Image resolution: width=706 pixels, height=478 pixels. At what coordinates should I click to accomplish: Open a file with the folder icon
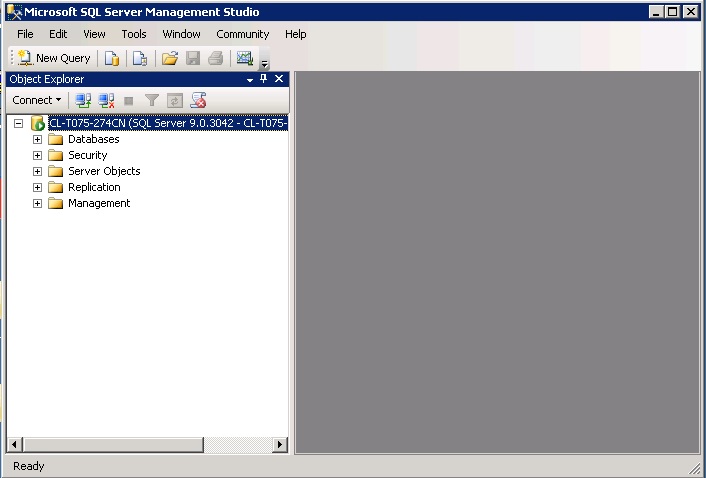click(x=170, y=58)
